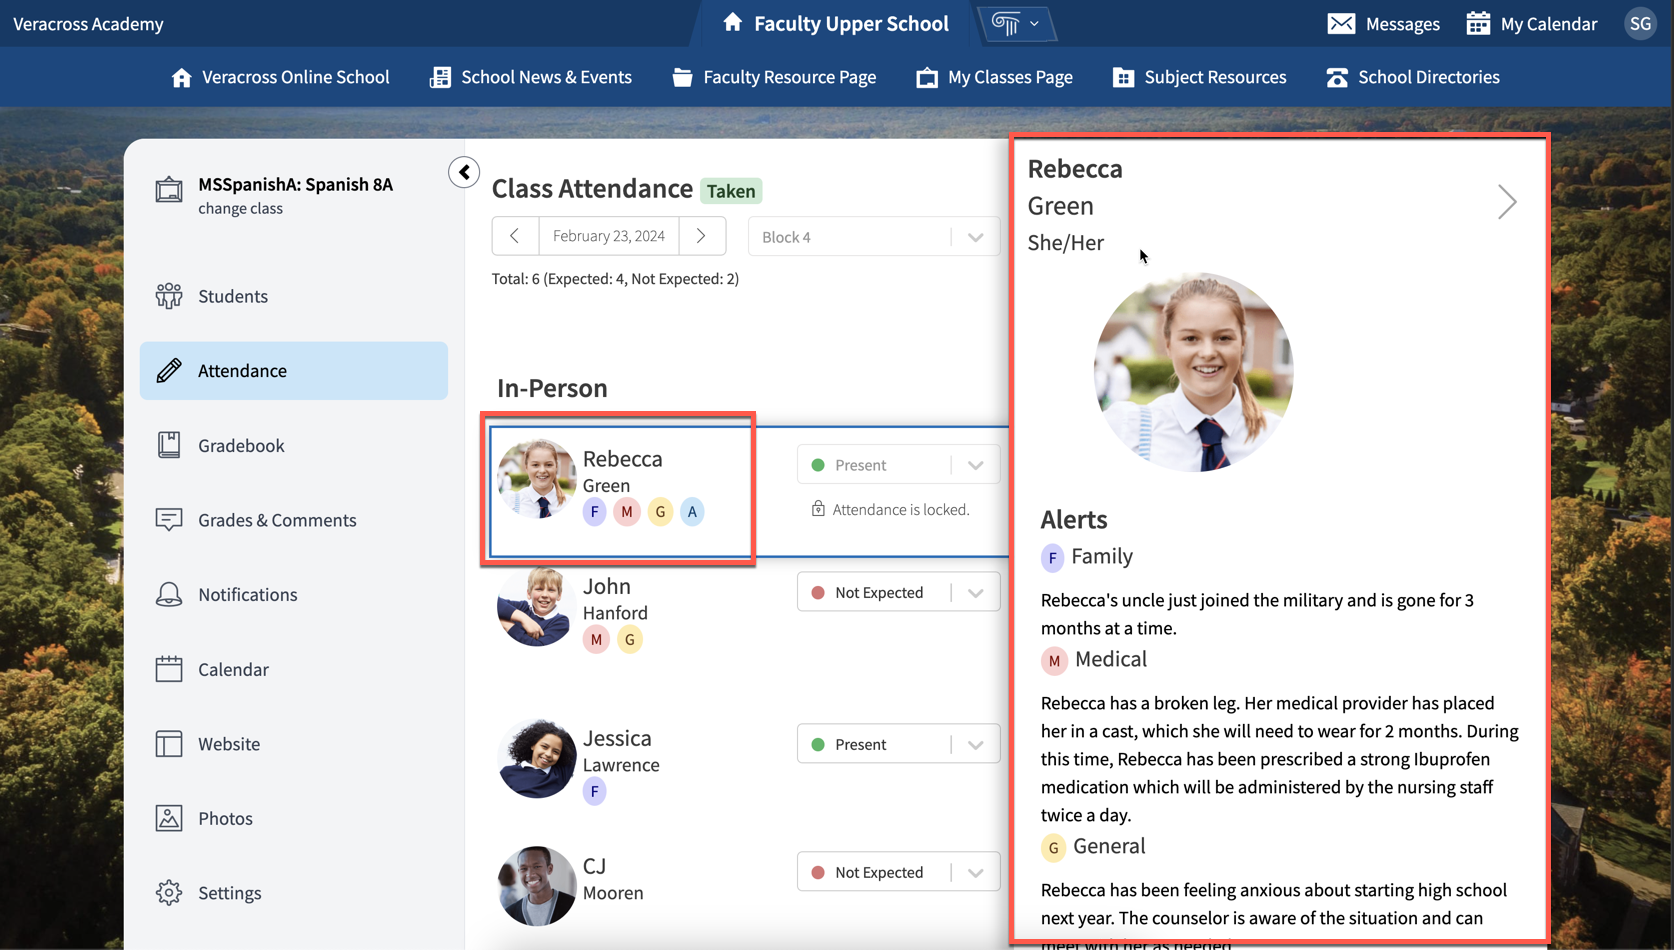Open the class Settings gear
The width and height of the screenshot is (1674, 950).
pos(230,892)
